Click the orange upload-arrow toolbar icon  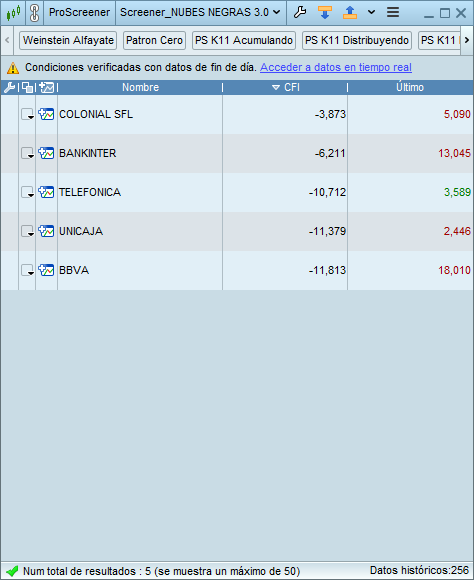350,12
